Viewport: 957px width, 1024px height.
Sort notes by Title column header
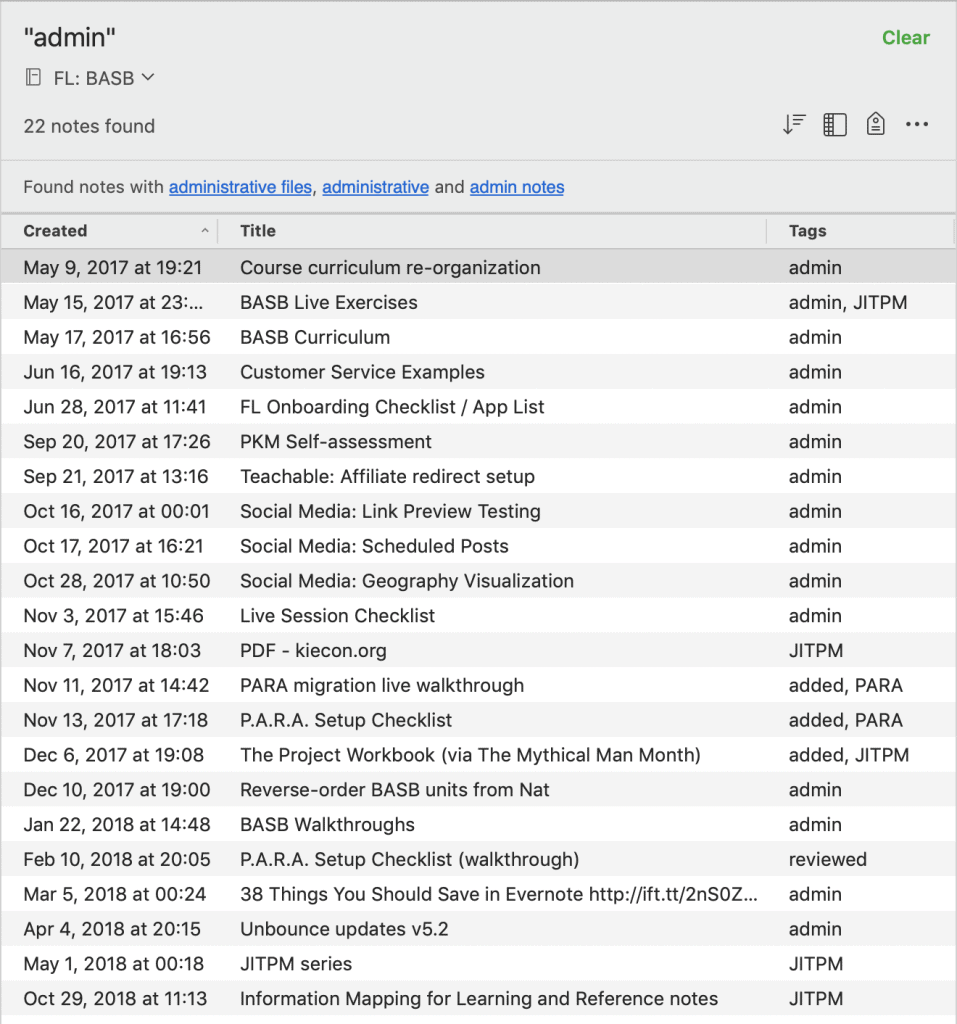pos(258,231)
